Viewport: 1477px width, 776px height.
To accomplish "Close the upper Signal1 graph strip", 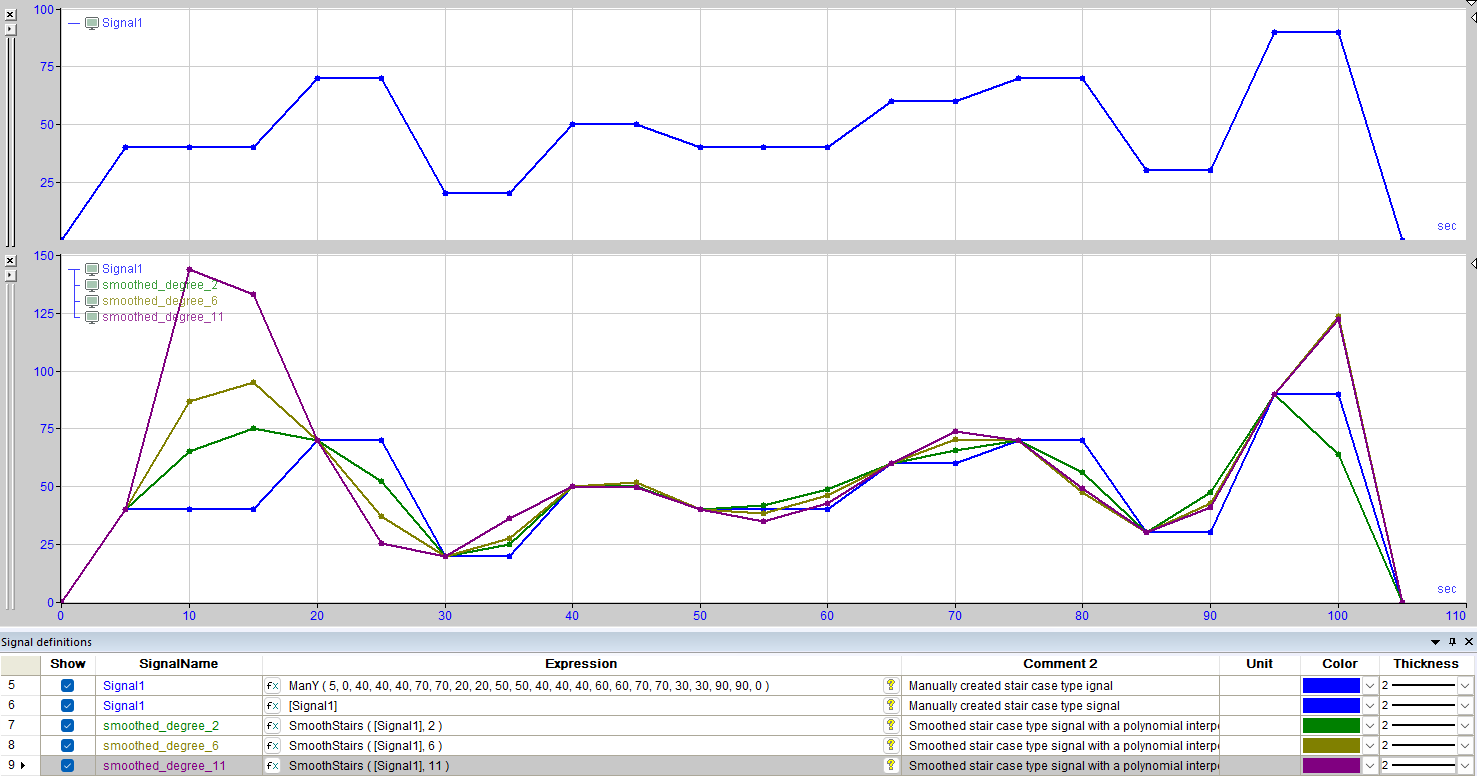I will (x=10, y=15).
